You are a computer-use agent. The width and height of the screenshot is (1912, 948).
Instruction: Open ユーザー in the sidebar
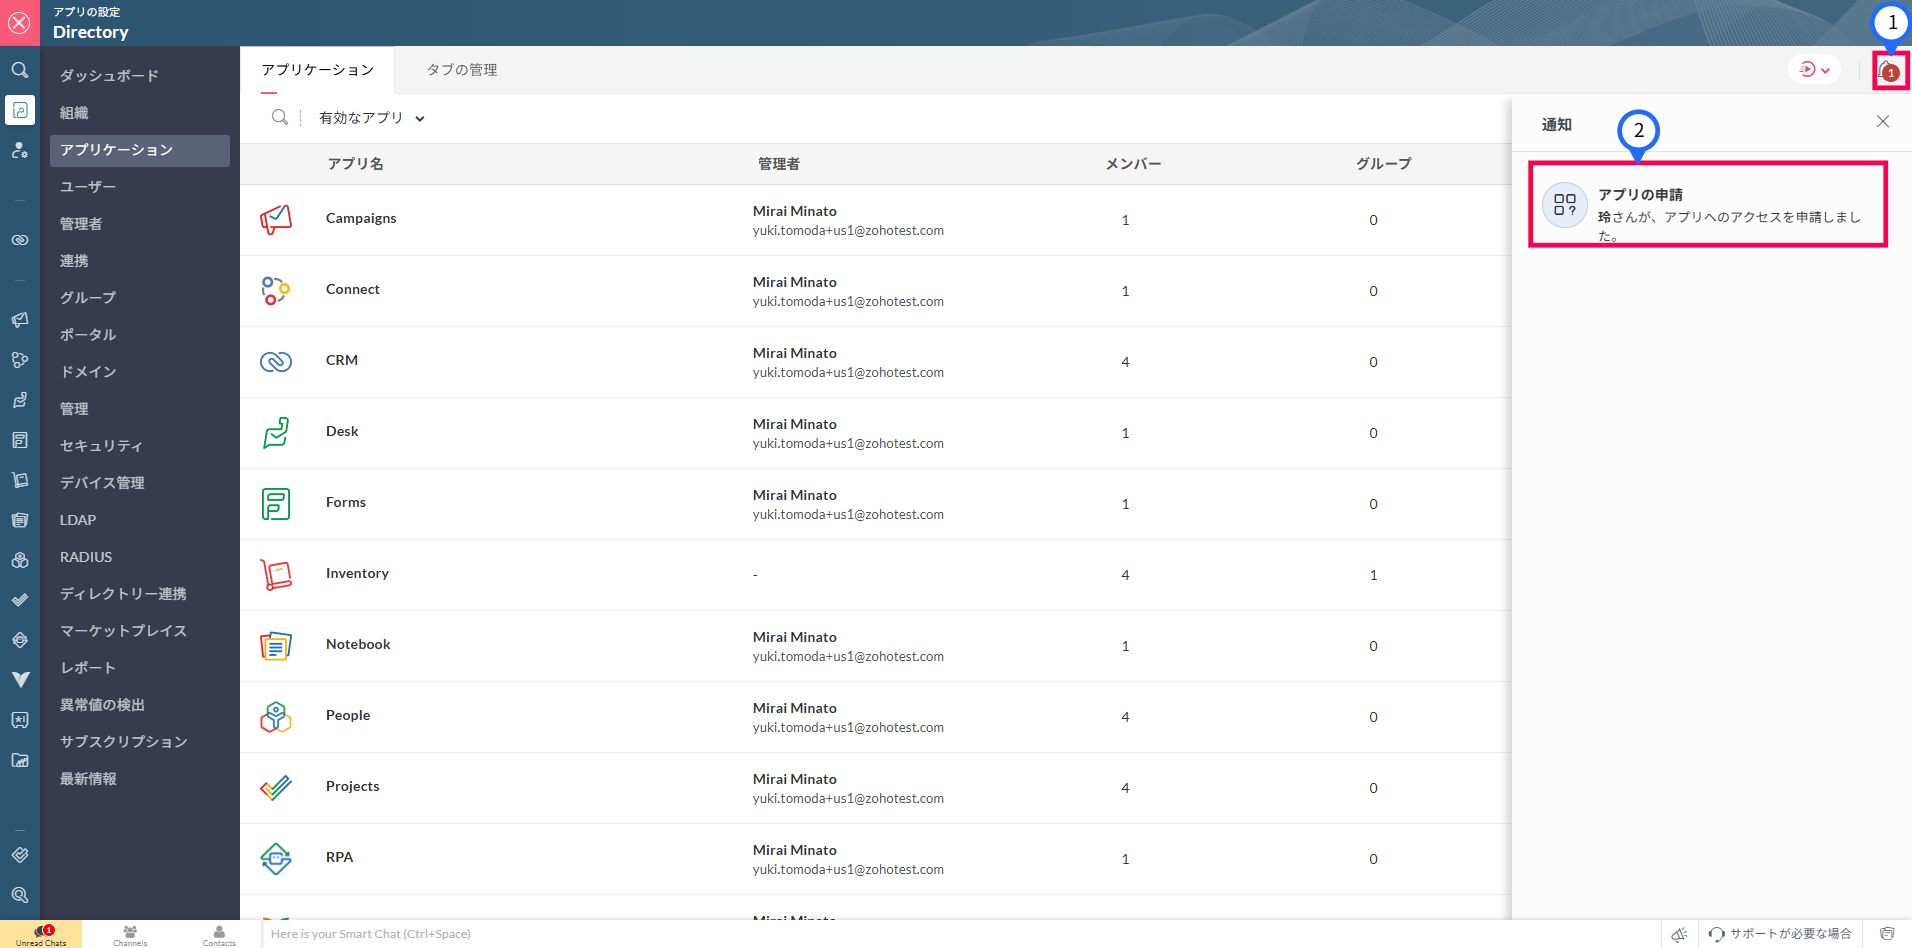140,187
